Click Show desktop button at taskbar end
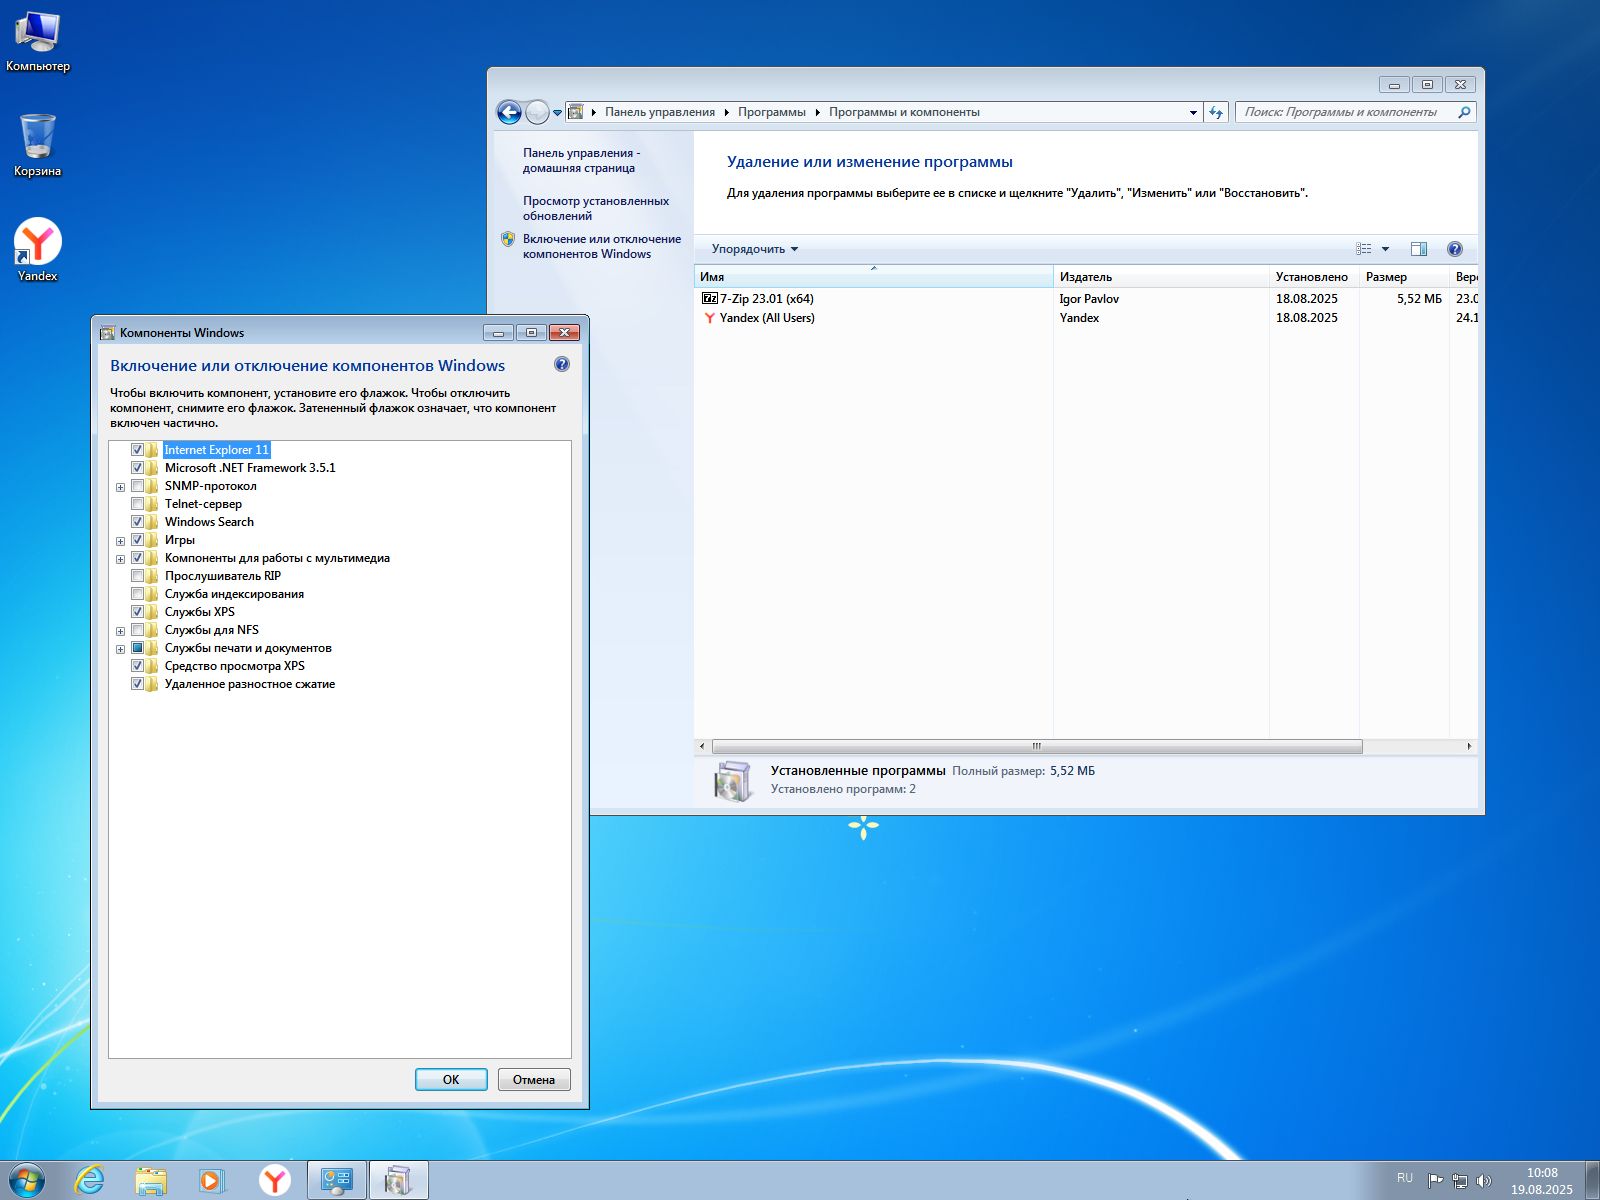The height and width of the screenshot is (1200, 1600). (1592, 1181)
